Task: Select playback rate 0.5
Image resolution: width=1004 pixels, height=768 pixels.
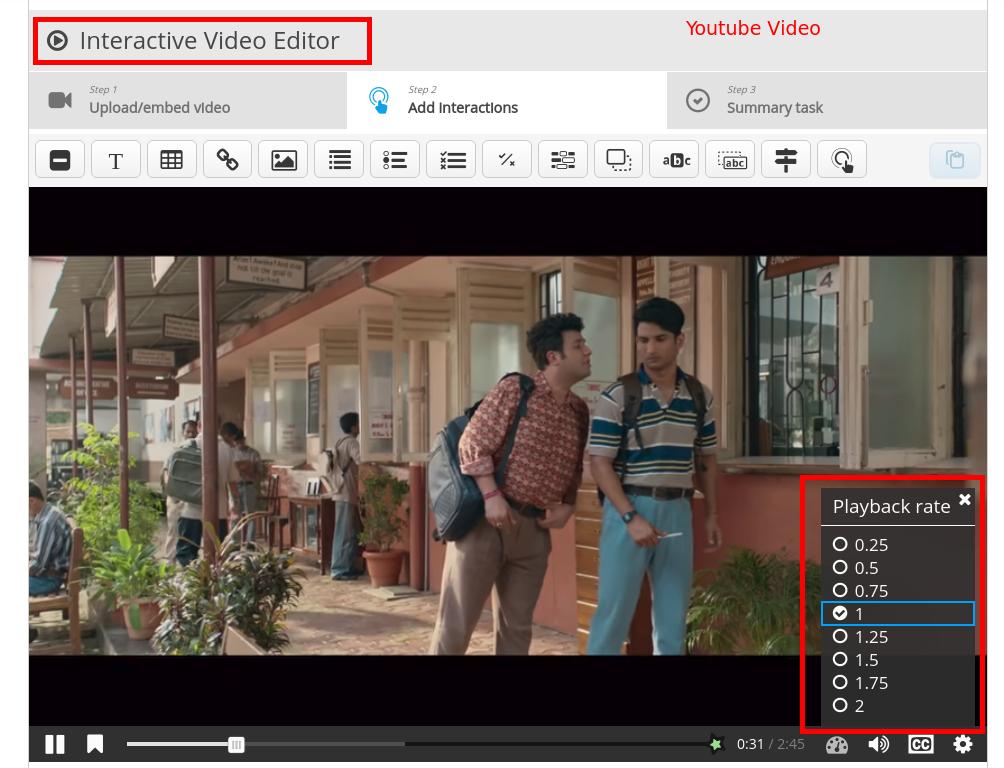Action: [x=898, y=568]
